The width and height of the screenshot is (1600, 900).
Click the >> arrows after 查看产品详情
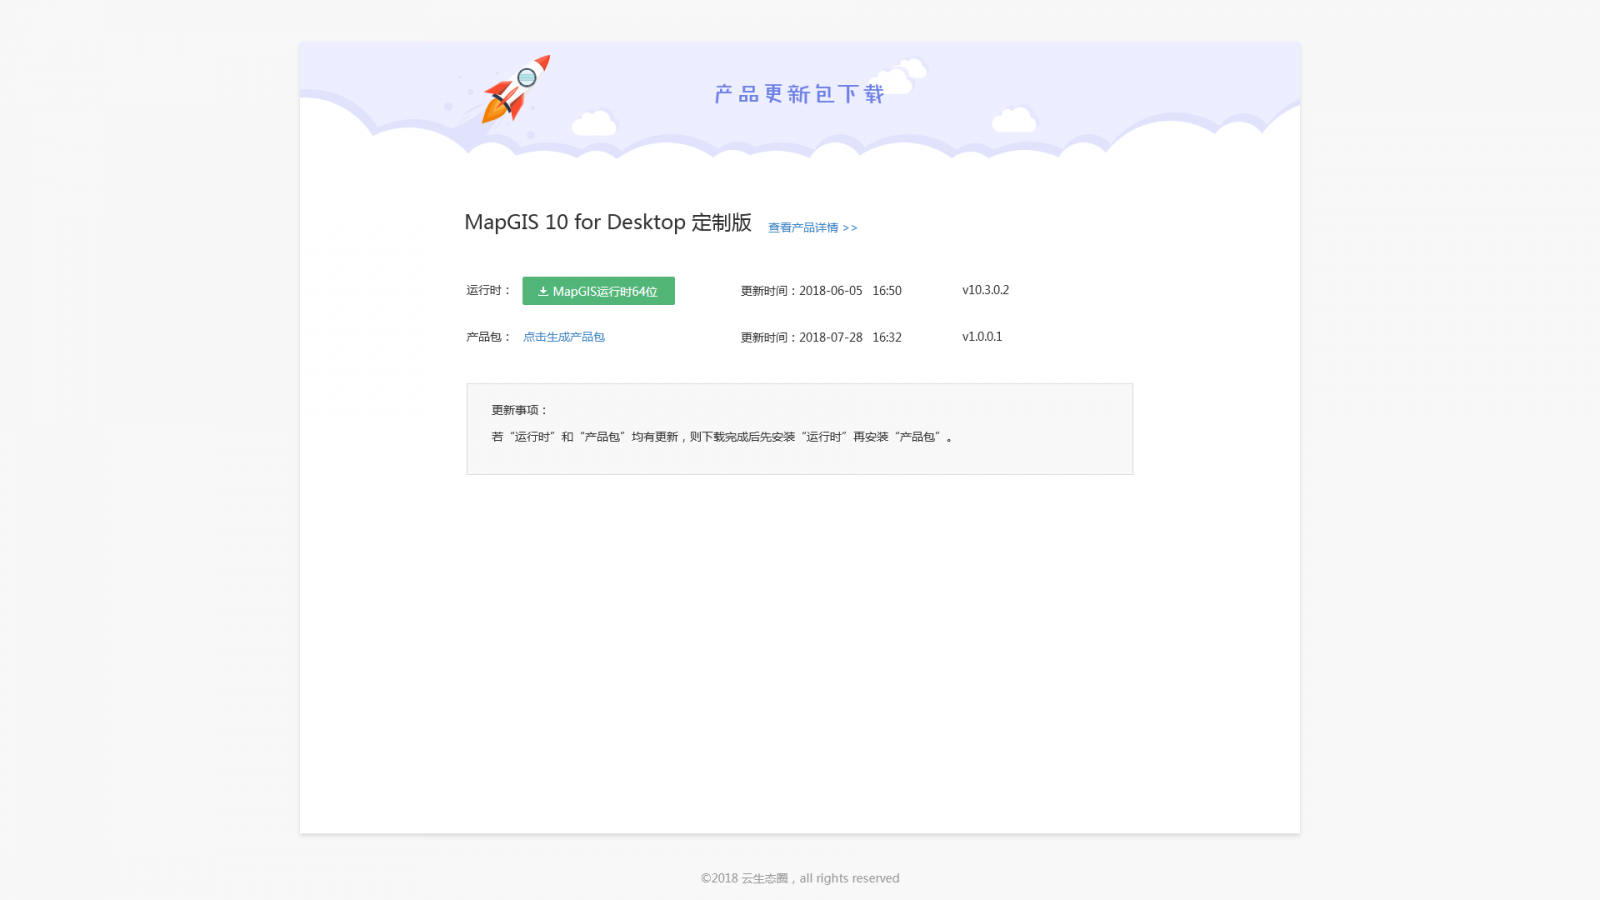point(850,228)
